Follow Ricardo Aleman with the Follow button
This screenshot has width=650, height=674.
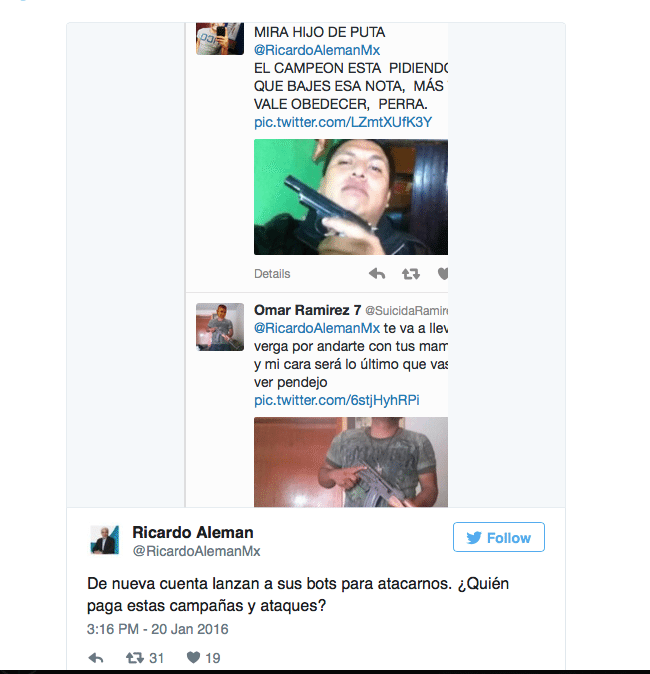[499, 537]
